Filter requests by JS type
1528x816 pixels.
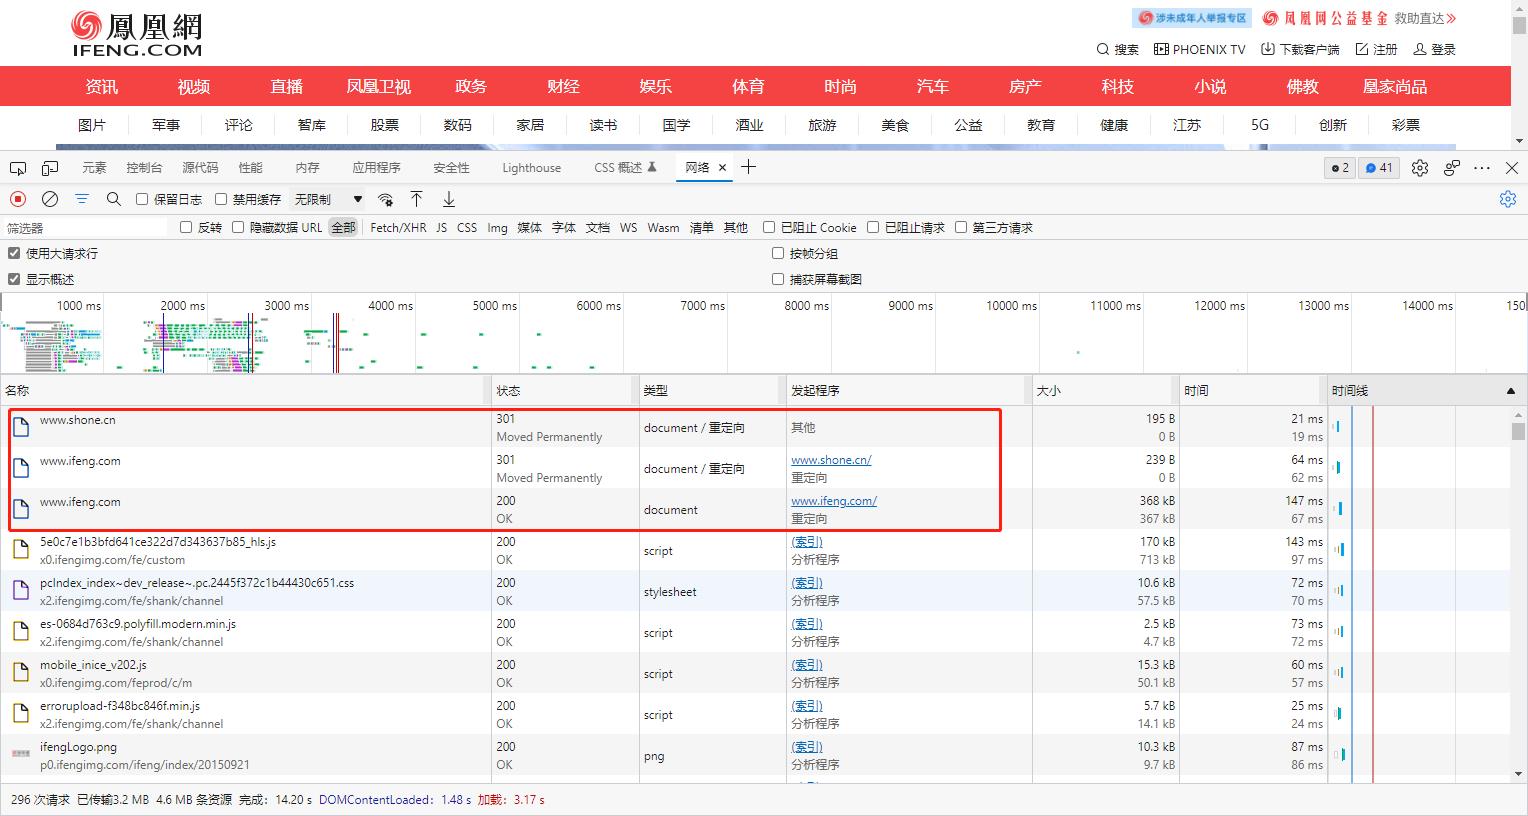point(441,227)
